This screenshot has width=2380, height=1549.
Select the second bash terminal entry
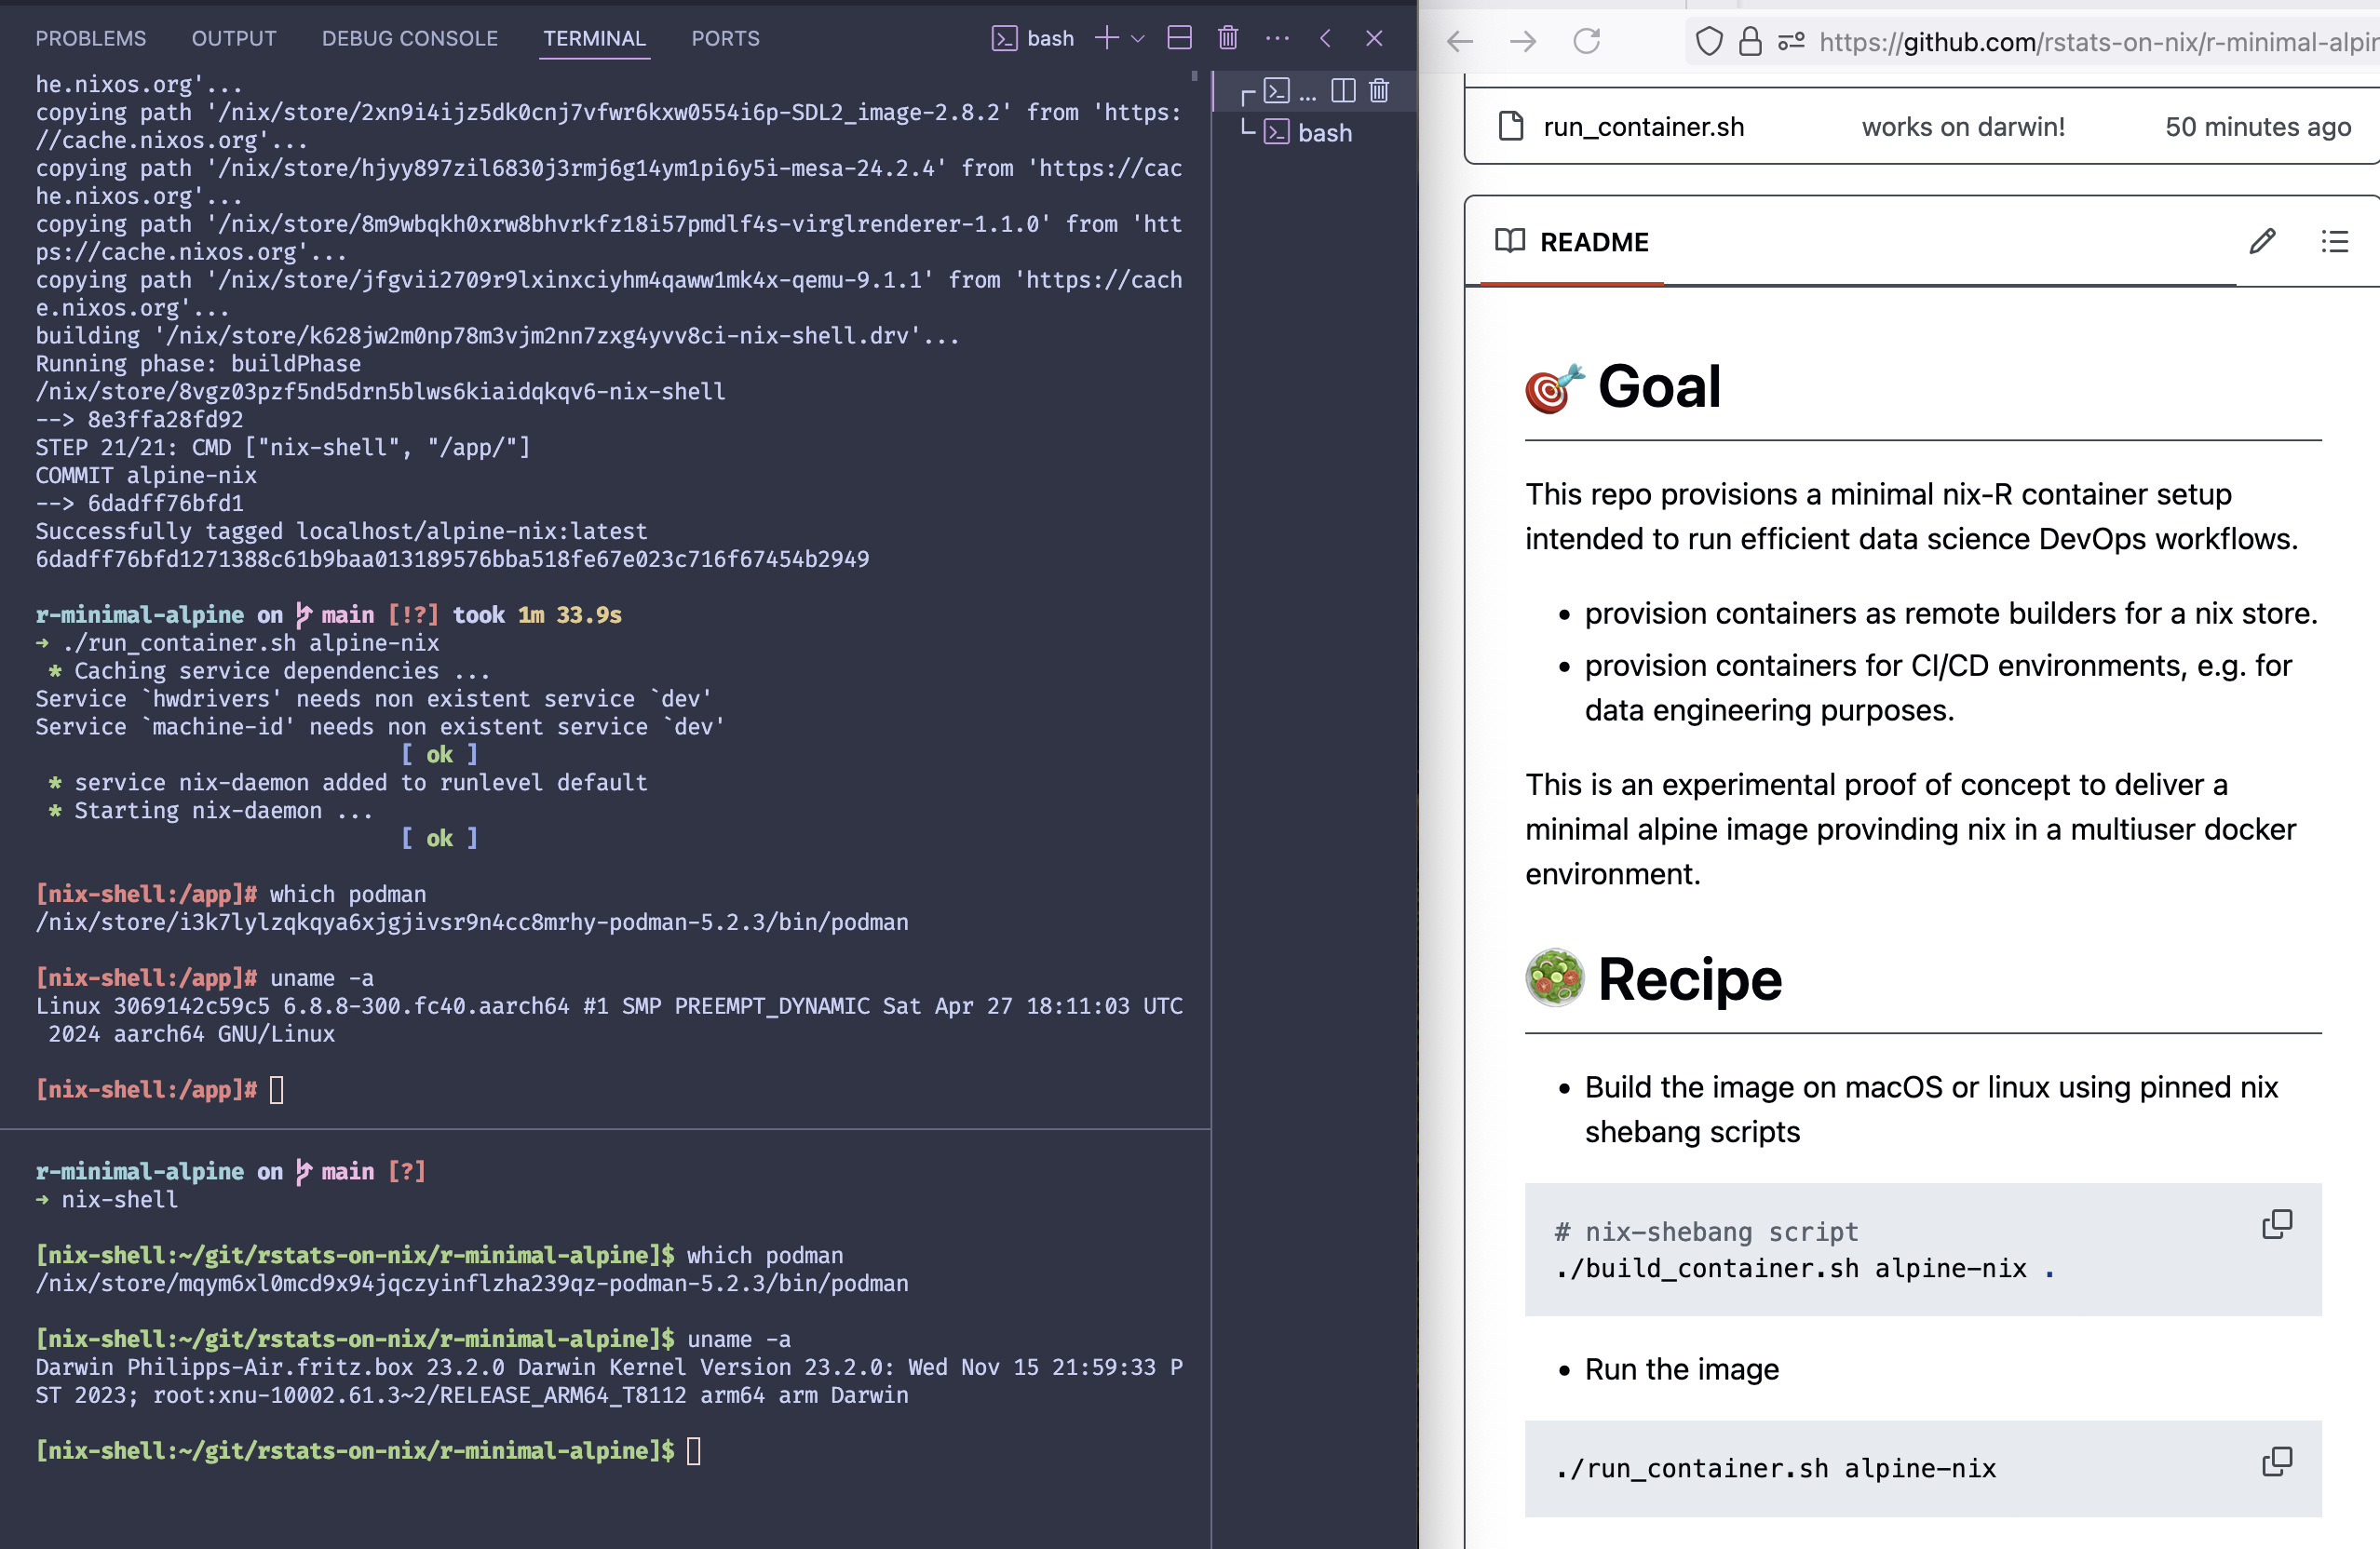1323,133
